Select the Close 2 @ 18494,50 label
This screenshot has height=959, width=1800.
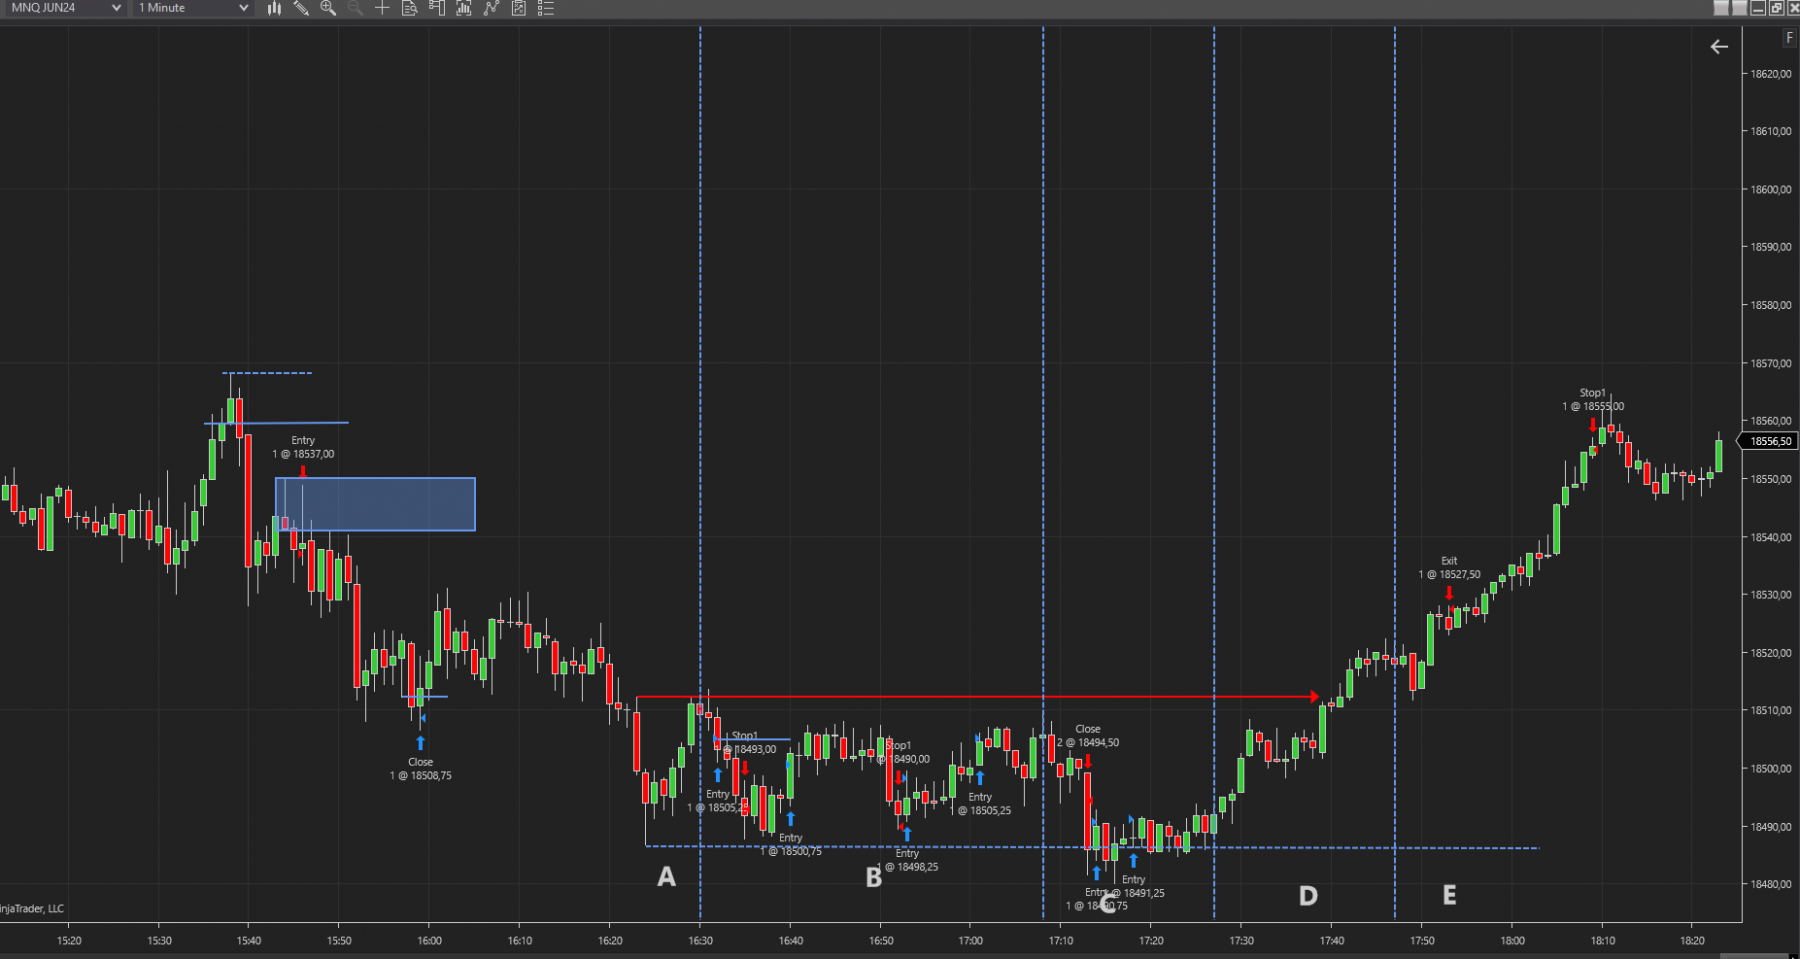pyautogui.click(x=1088, y=736)
